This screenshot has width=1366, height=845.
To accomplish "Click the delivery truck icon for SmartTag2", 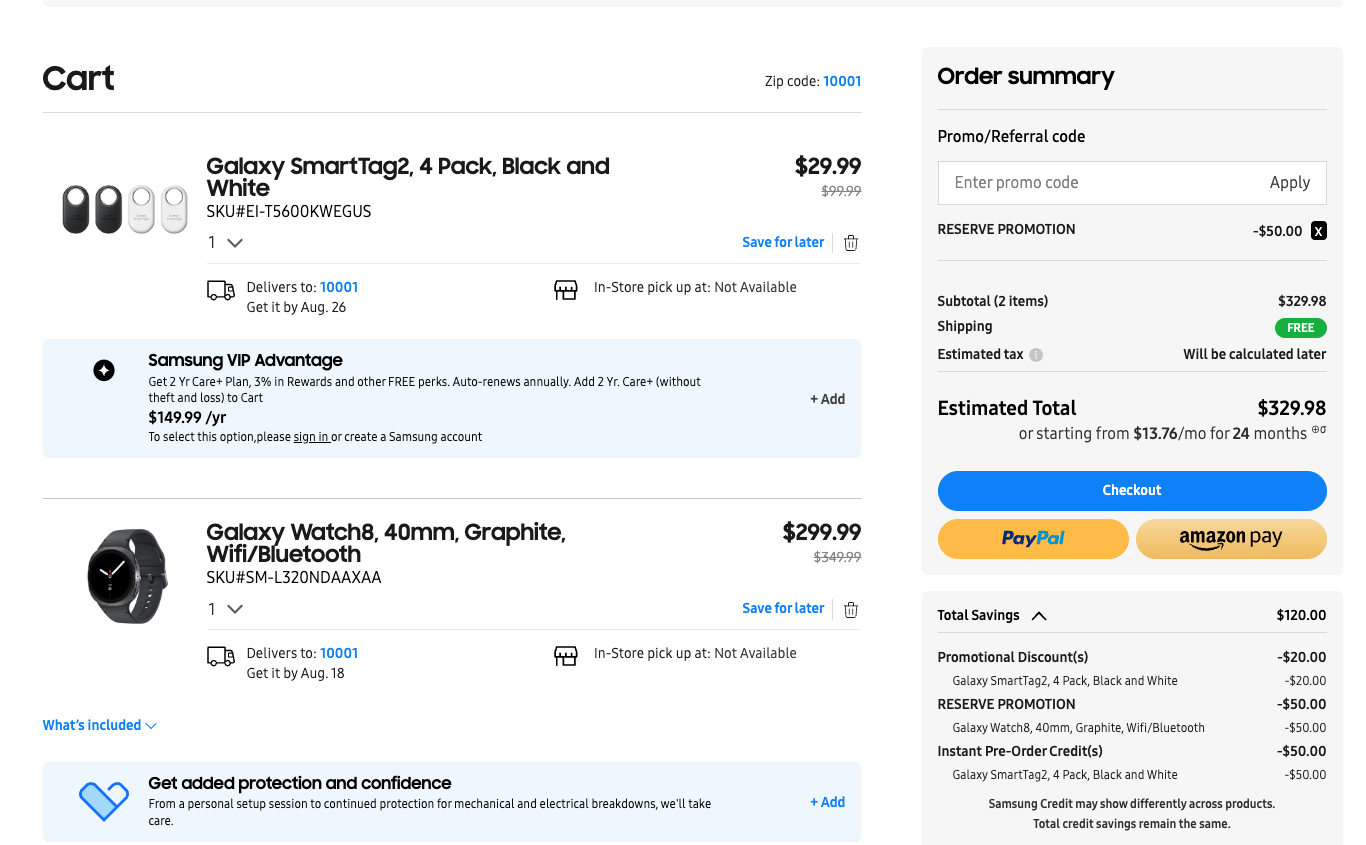I will [220, 289].
